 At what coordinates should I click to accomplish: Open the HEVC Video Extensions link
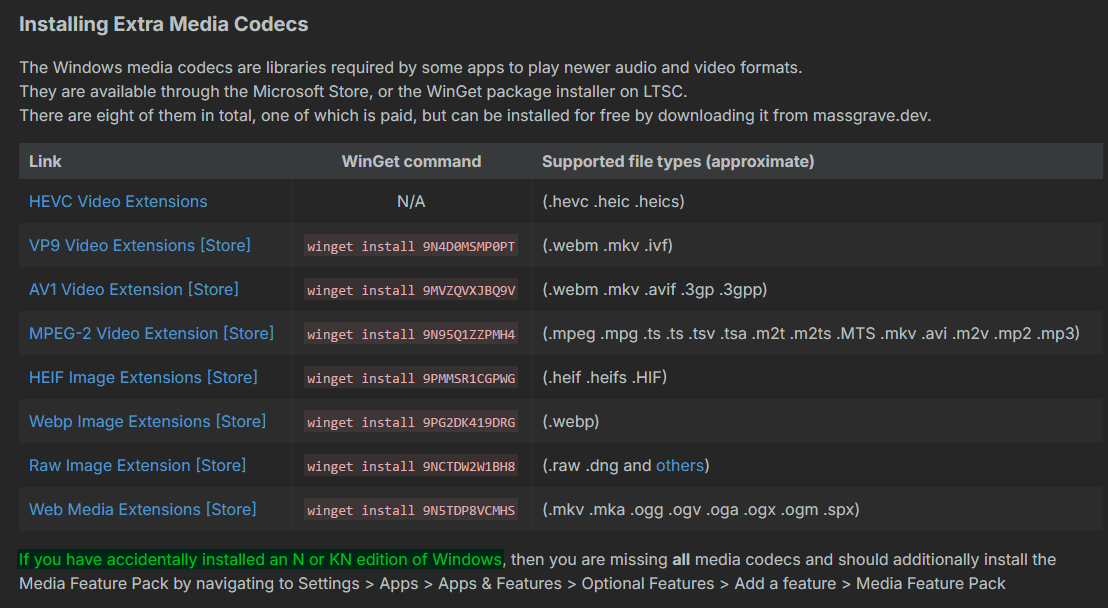pyautogui.click(x=118, y=201)
